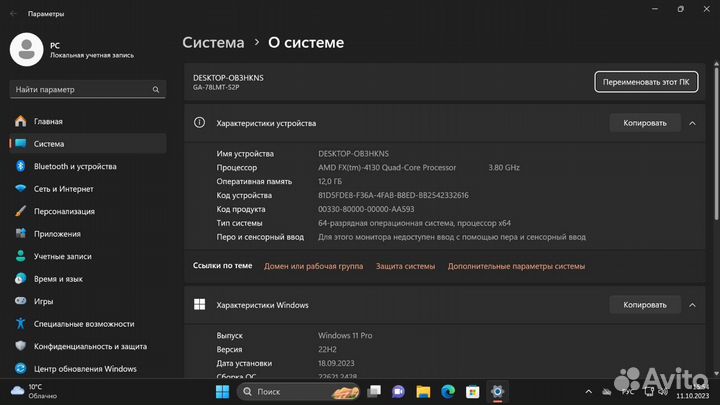
Task: Open Приложения settings page
Action: click(57, 234)
